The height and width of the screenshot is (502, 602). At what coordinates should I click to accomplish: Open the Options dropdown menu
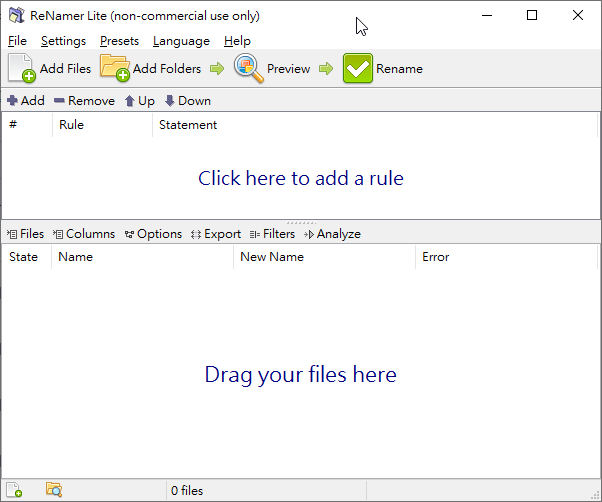point(153,234)
